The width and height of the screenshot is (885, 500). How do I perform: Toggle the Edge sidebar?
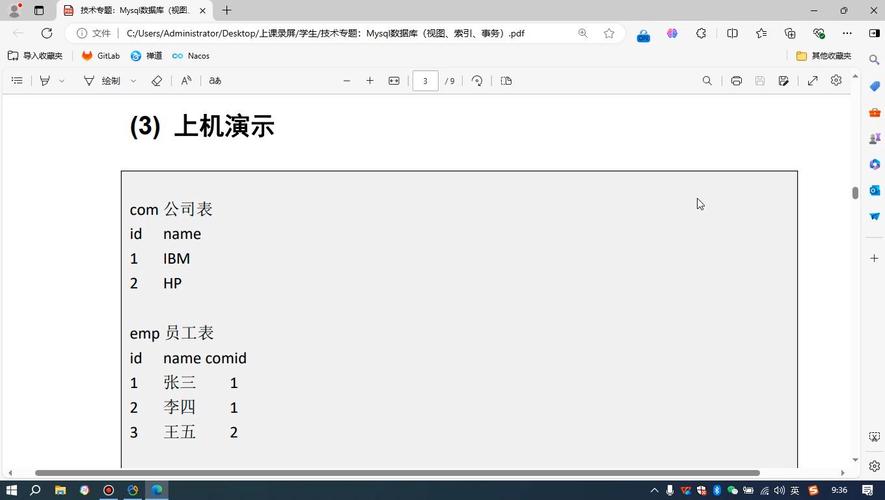pos(874,33)
